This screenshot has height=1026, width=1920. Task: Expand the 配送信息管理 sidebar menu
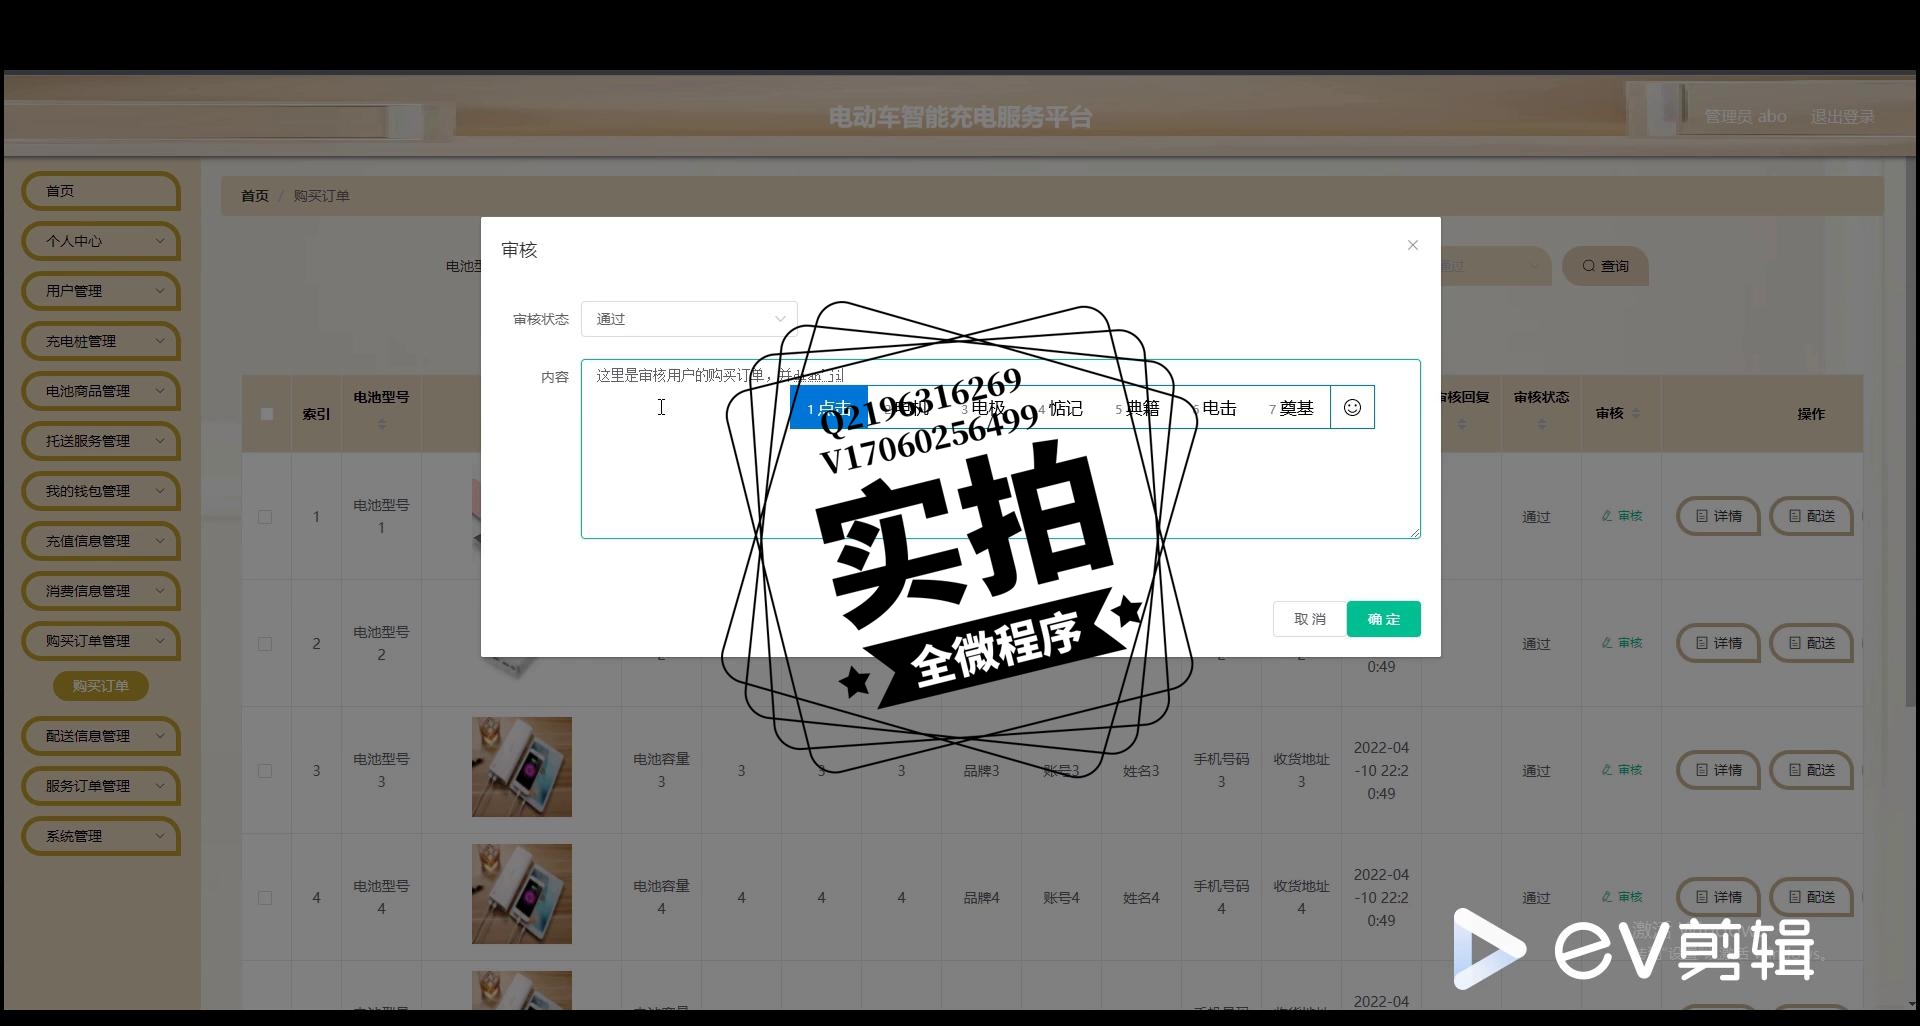(100, 736)
